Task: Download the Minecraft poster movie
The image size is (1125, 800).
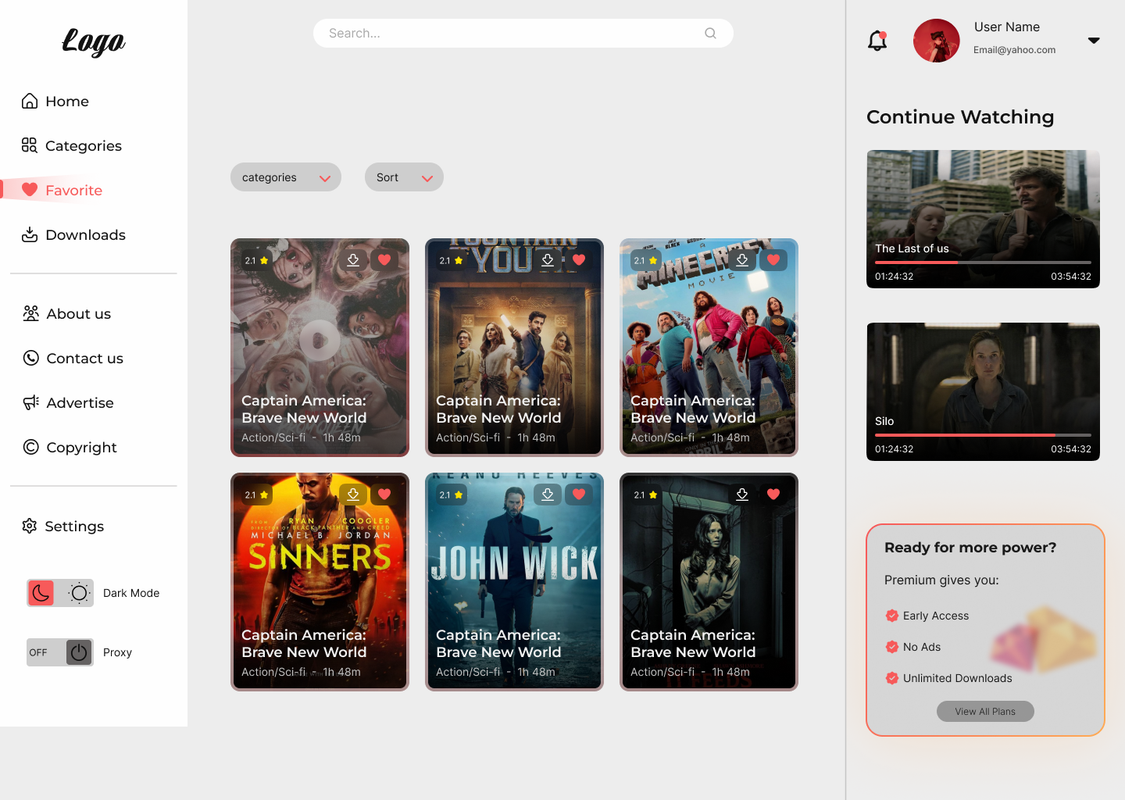Action: [x=742, y=260]
